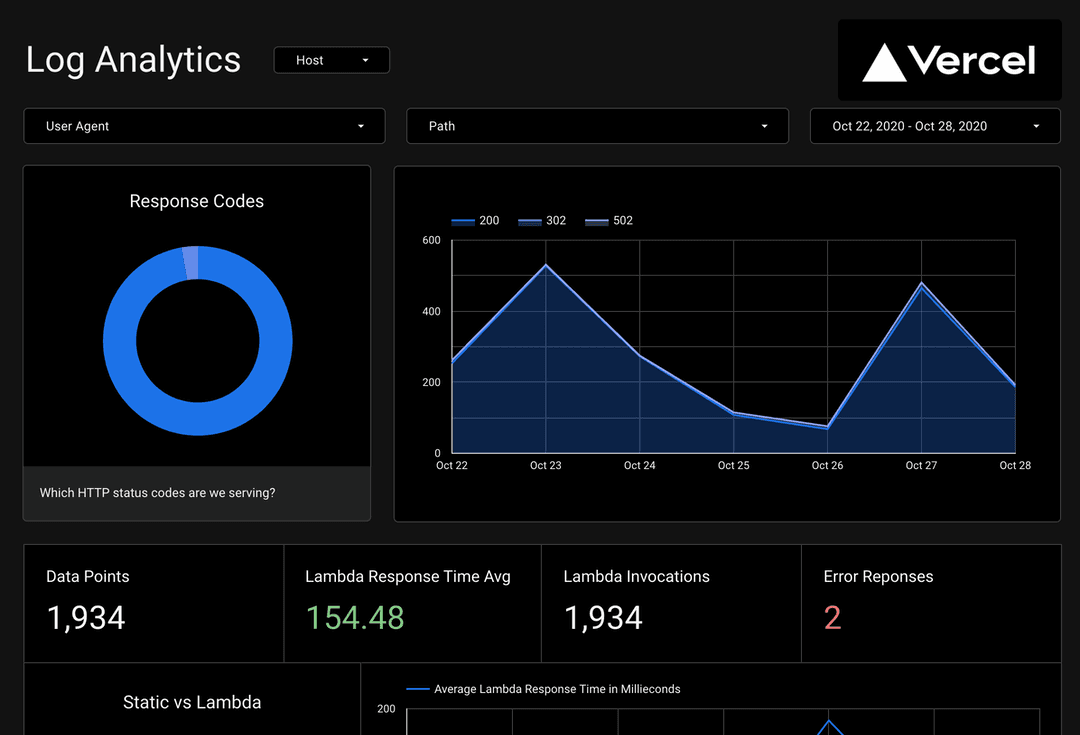Click the Vercel logo
Screen dimensions: 1080x735
tap(949, 61)
